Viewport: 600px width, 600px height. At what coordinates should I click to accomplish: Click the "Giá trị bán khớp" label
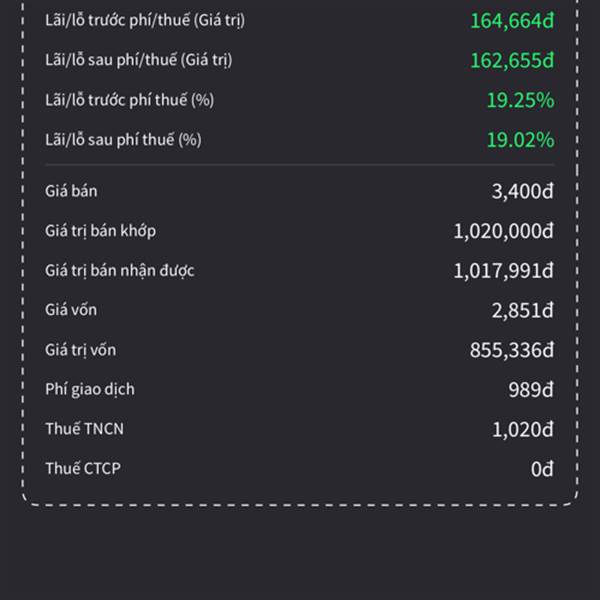pos(100,231)
